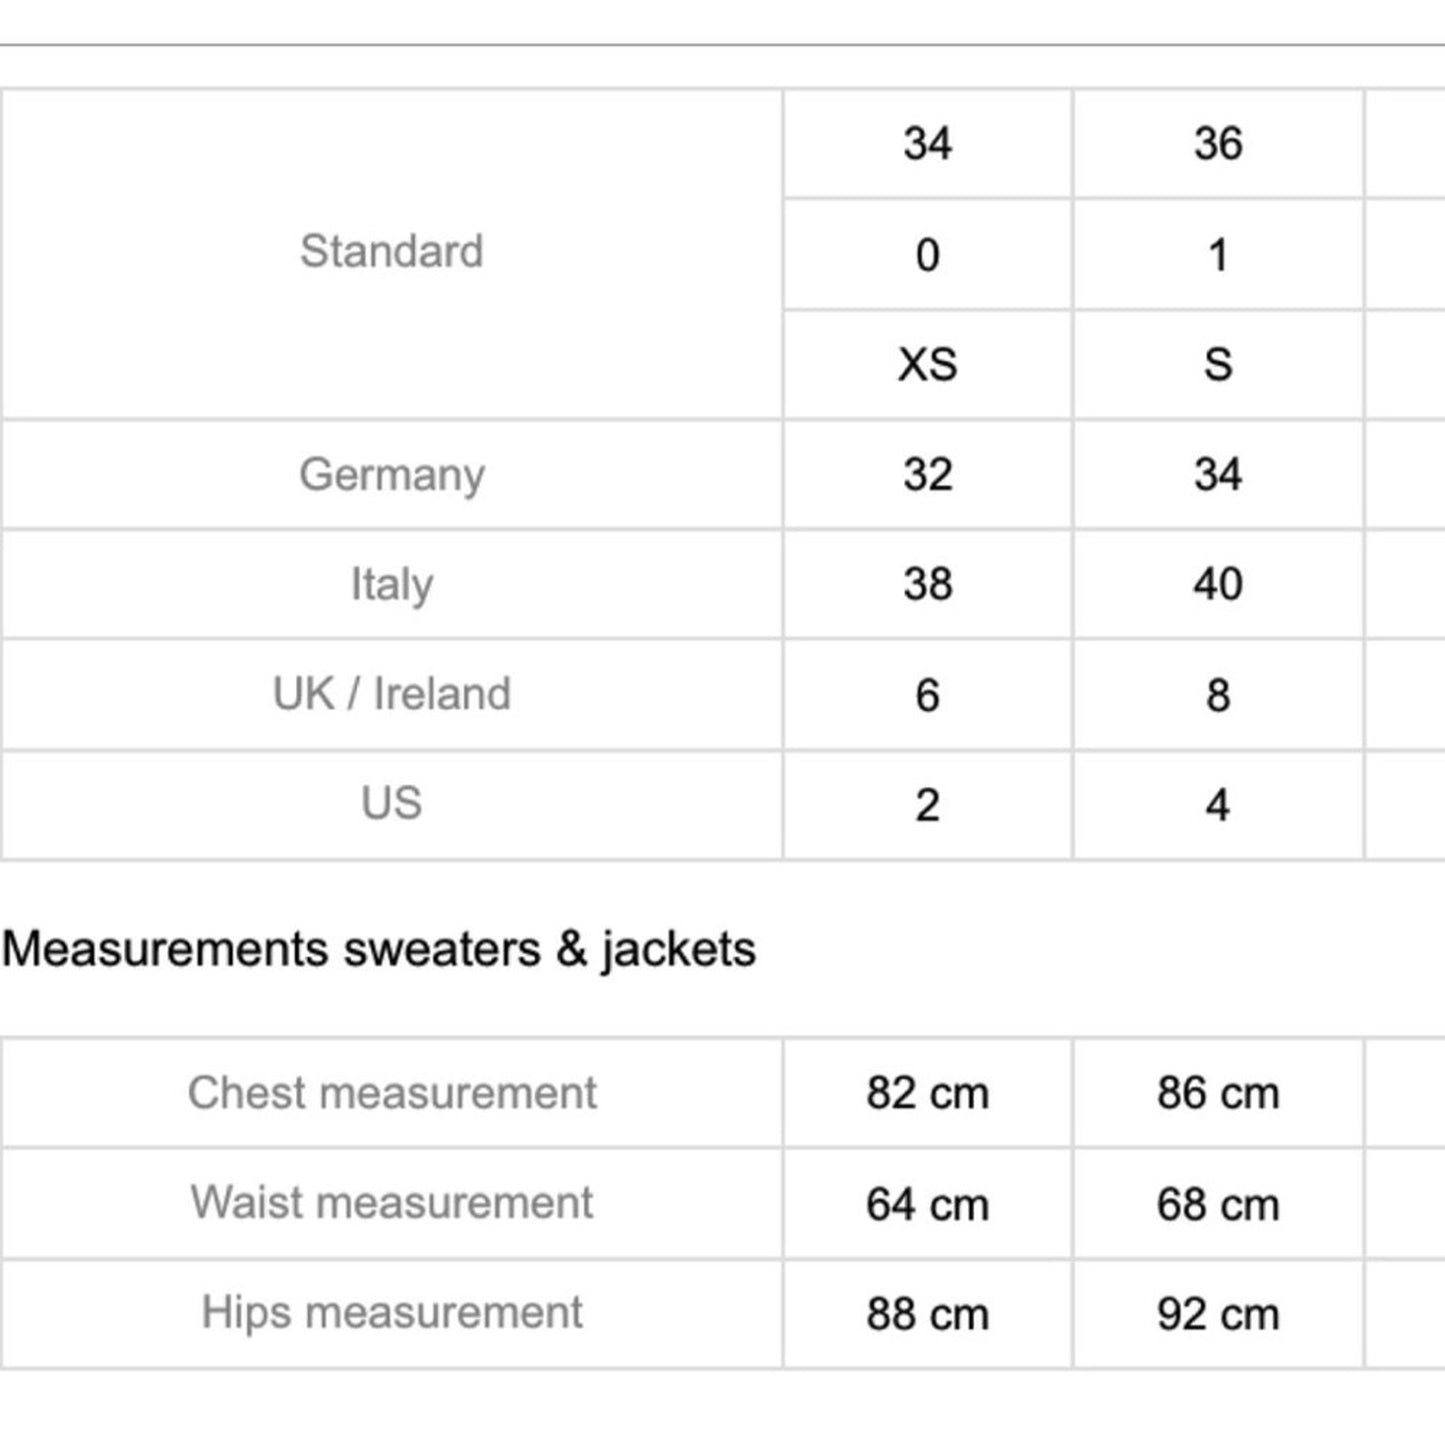Click the Germany row label

(391, 475)
